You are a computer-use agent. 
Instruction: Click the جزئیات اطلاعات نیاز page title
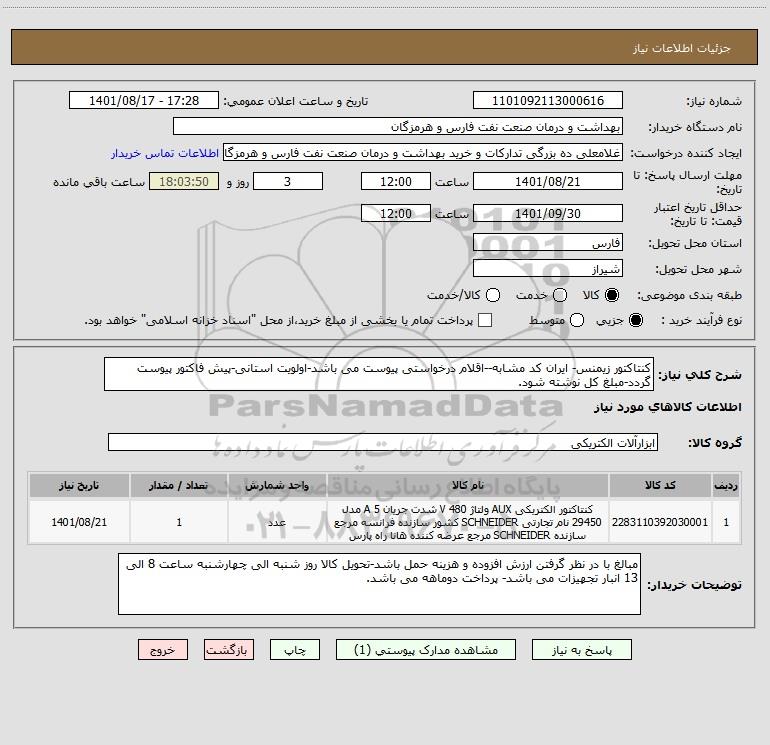pyautogui.click(x=682, y=48)
